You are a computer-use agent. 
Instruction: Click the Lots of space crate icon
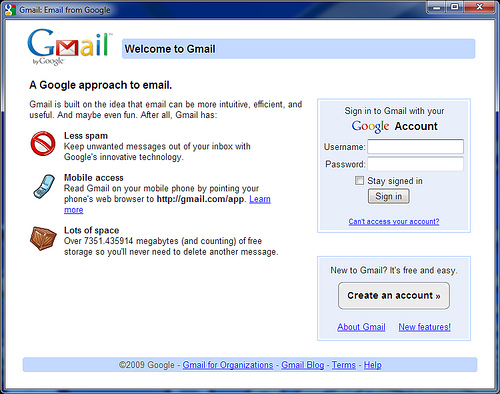43,238
